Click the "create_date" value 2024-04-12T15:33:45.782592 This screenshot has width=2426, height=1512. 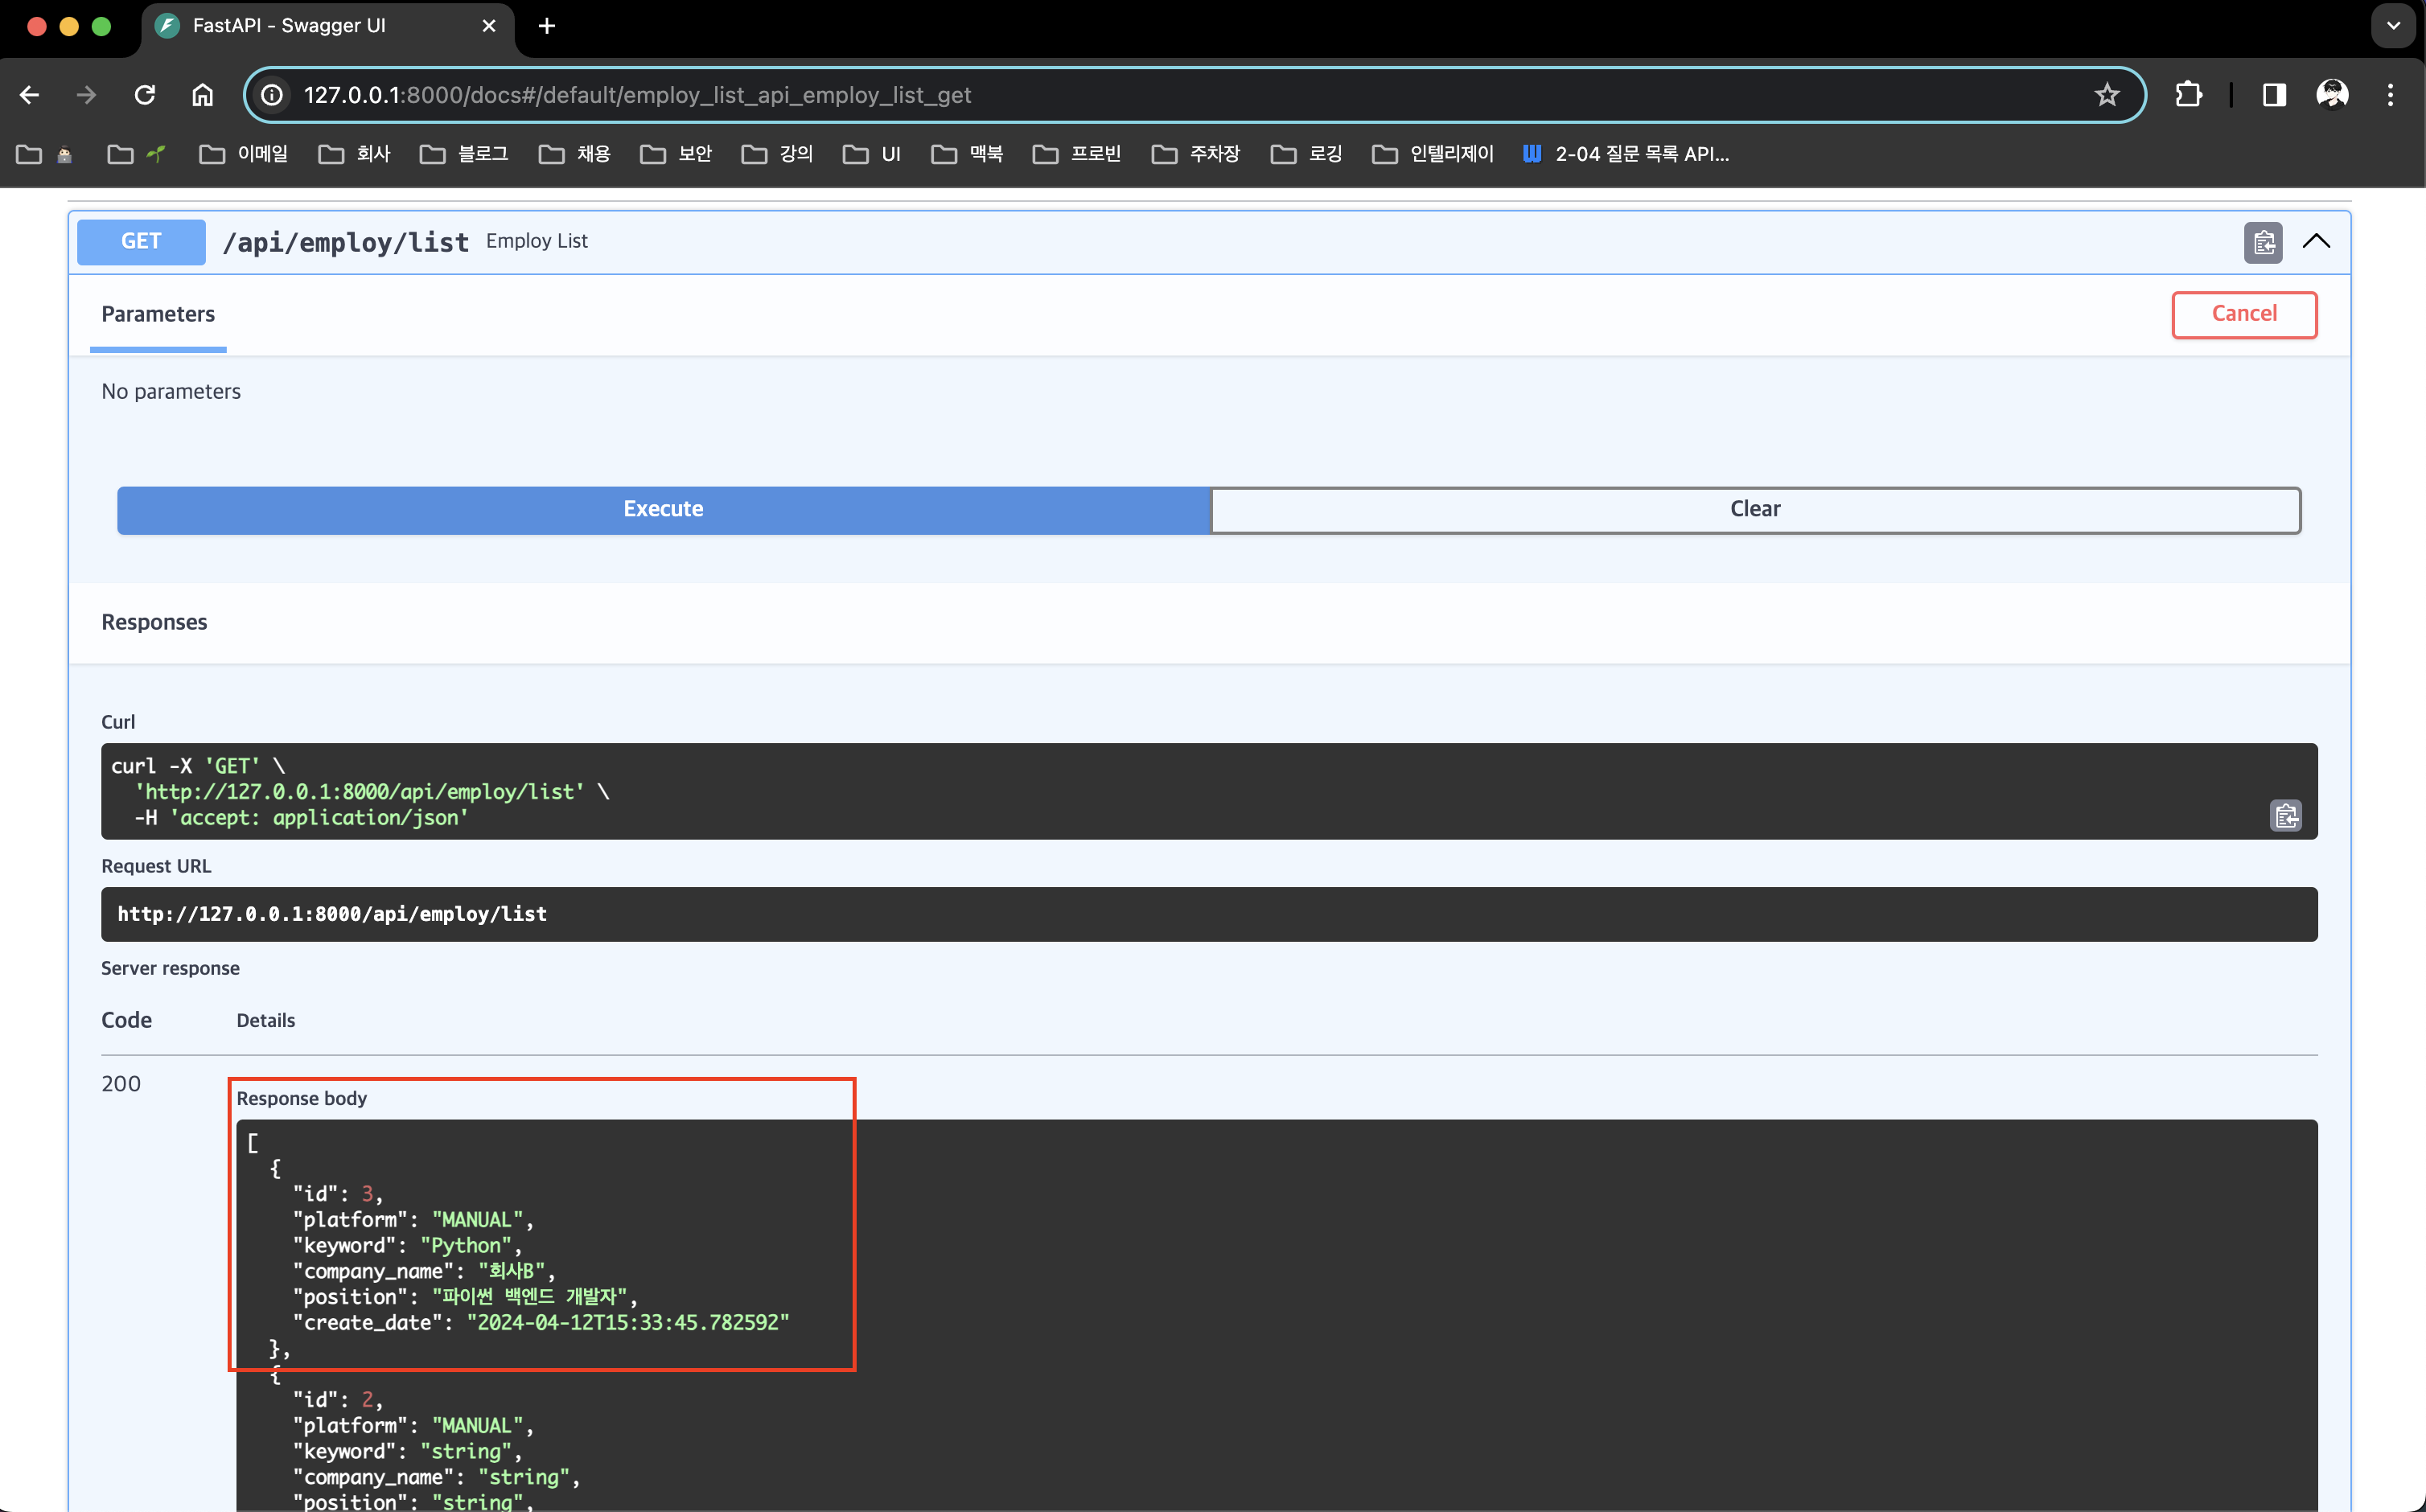click(x=628, y=1322)
